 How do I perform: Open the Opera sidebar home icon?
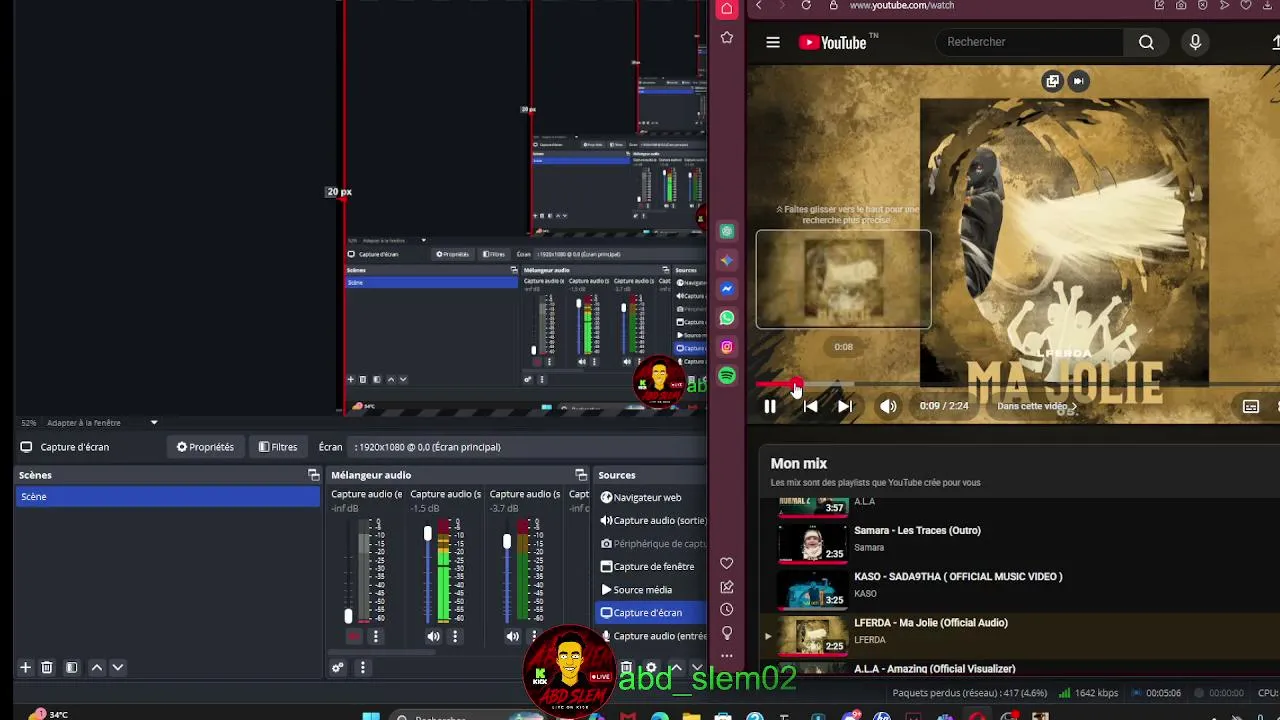727,9
